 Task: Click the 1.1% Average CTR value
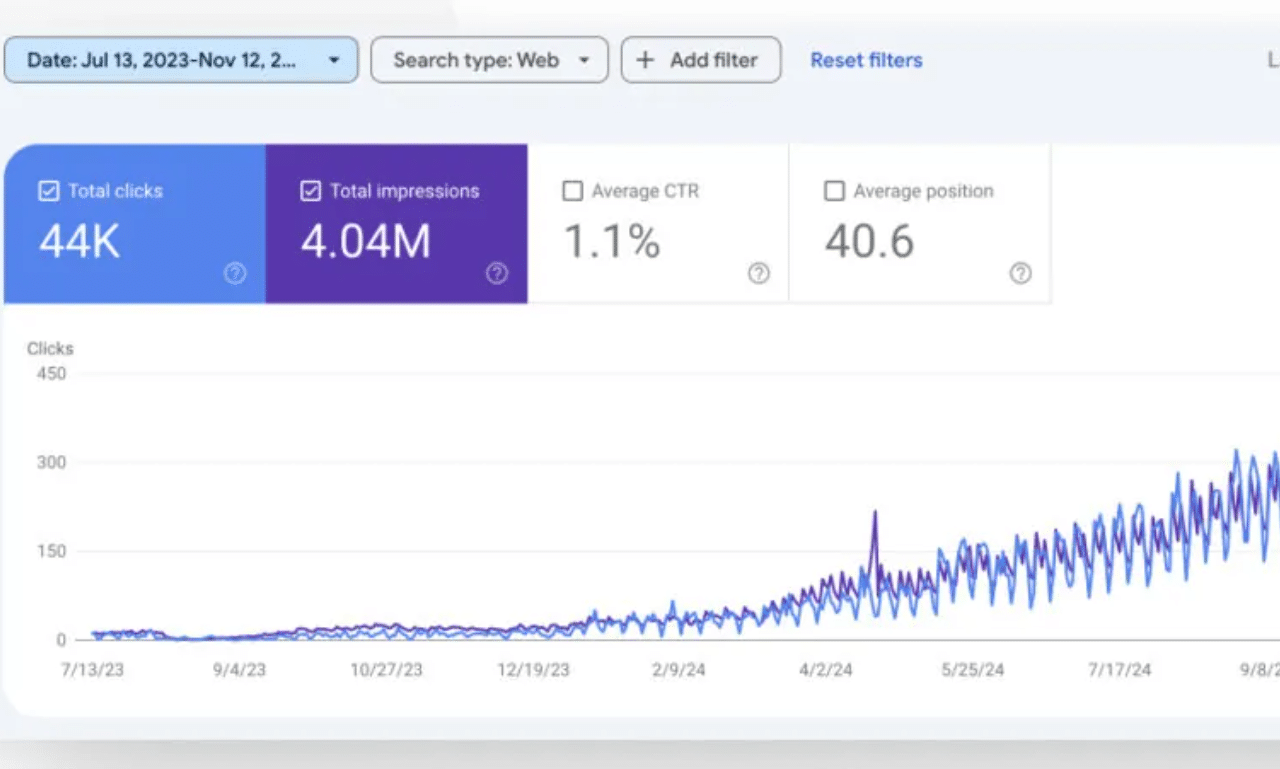612,242
